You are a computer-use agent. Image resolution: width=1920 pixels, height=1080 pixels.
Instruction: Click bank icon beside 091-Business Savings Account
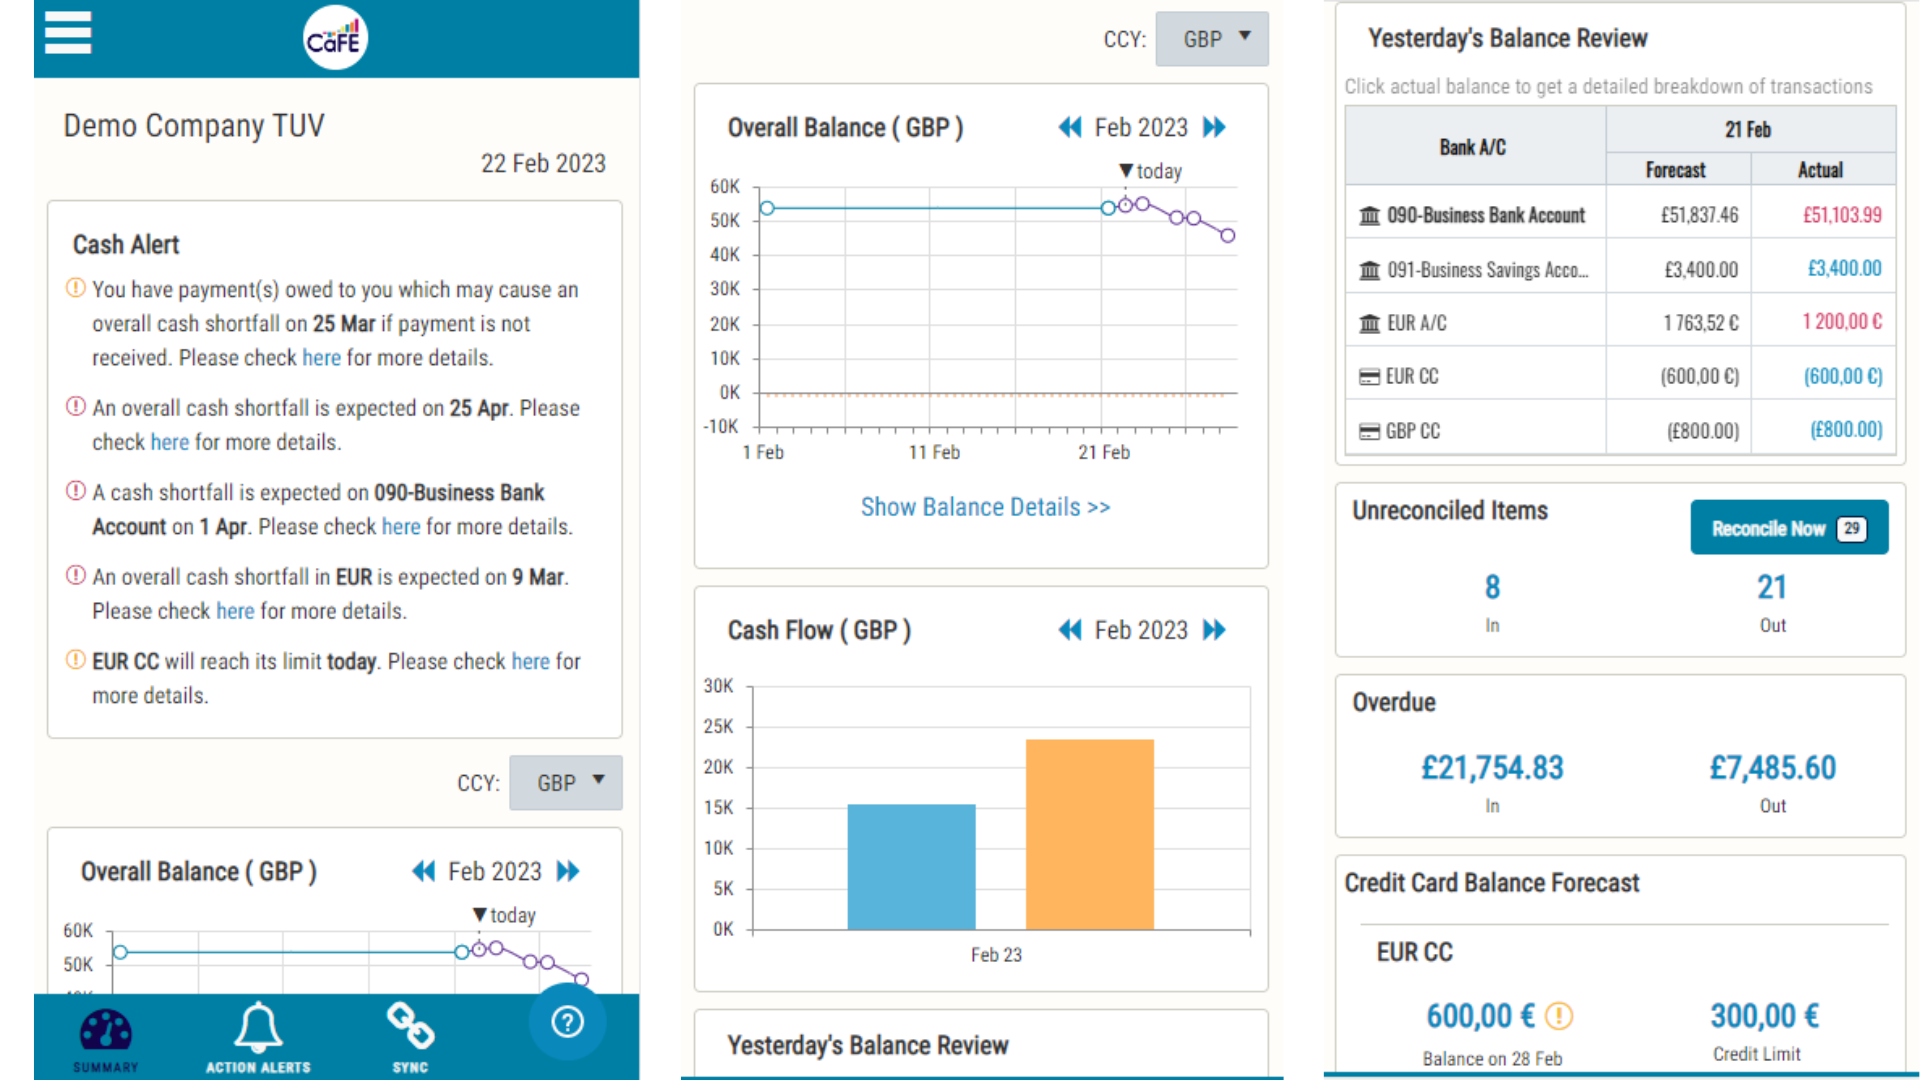point(1370,270)
